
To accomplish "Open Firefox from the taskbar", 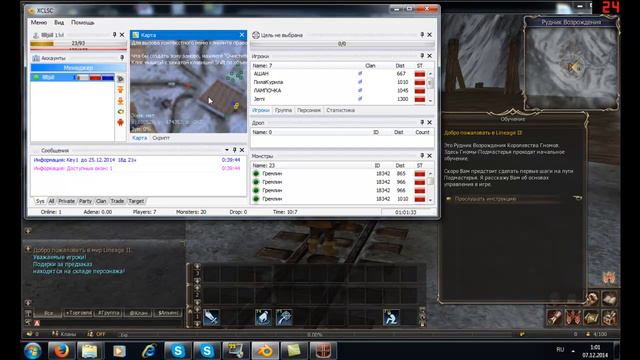I will [x=61, y=351].
